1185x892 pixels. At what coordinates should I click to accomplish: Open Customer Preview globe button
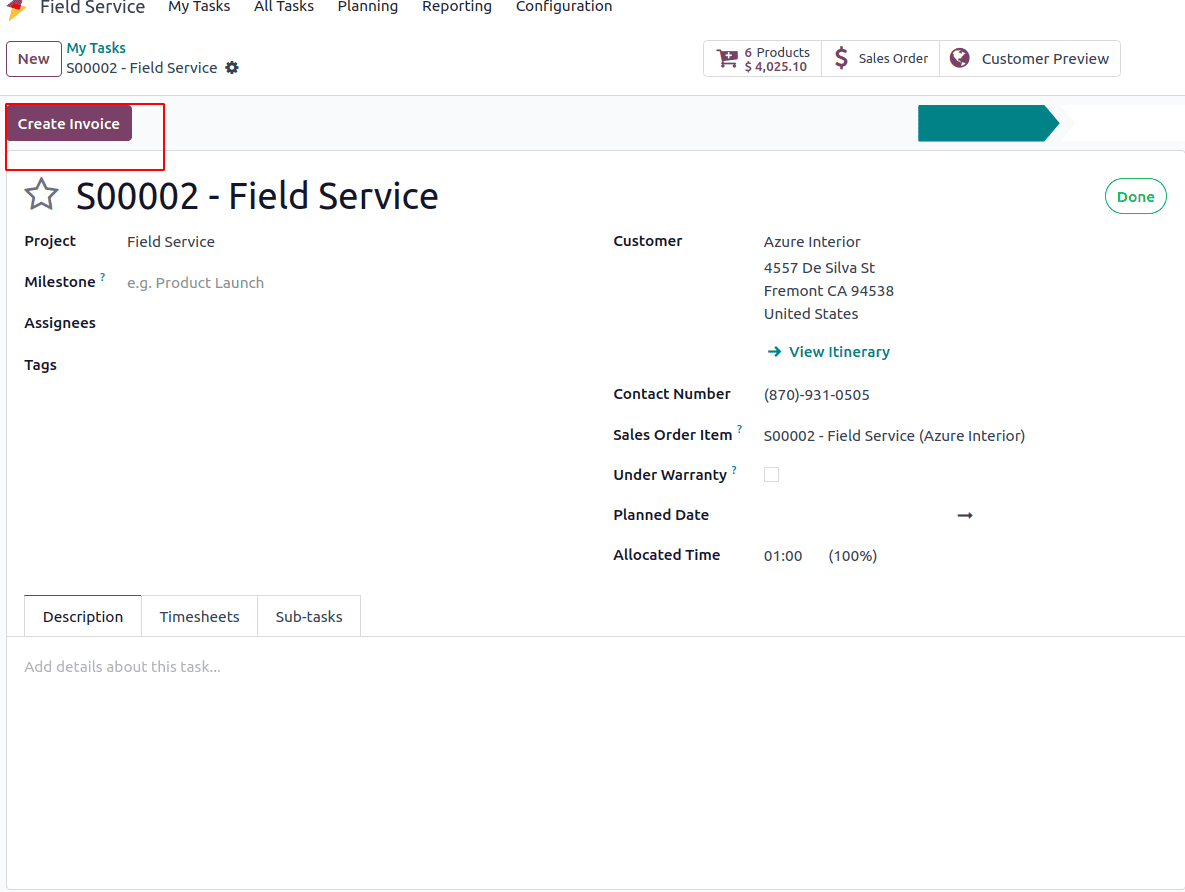pyautogui.click(x=1030, y=59)
